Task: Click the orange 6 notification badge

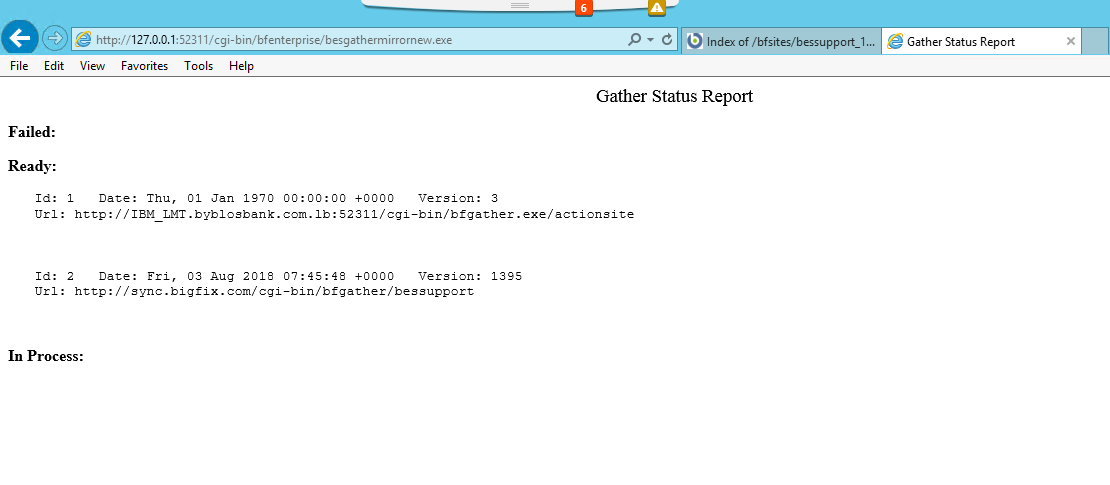Action: click(583, 8)
